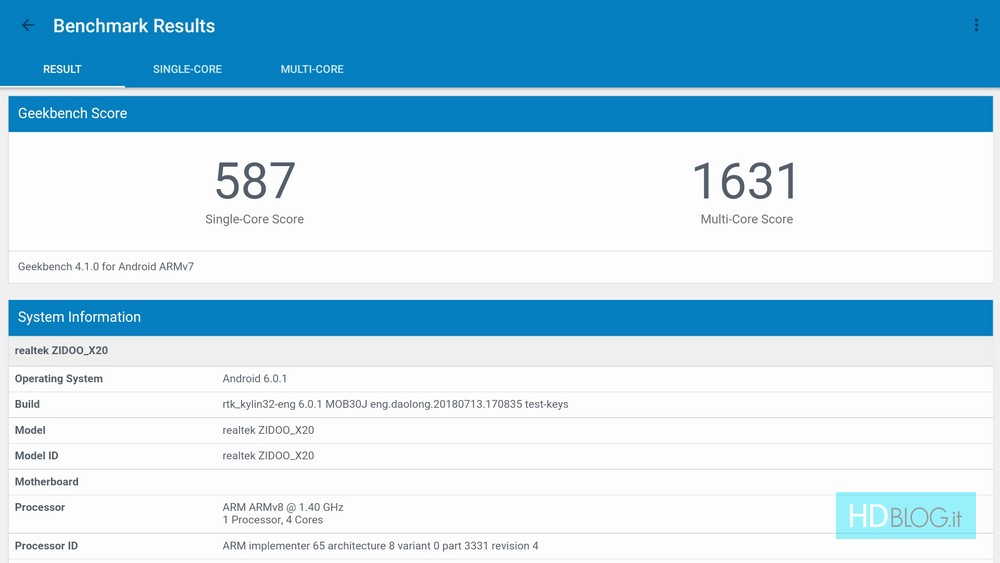This screenshot has height=563, width=1000.
Task: Click the Build value rtk_kylin32-eng
Action: [395, 405]
